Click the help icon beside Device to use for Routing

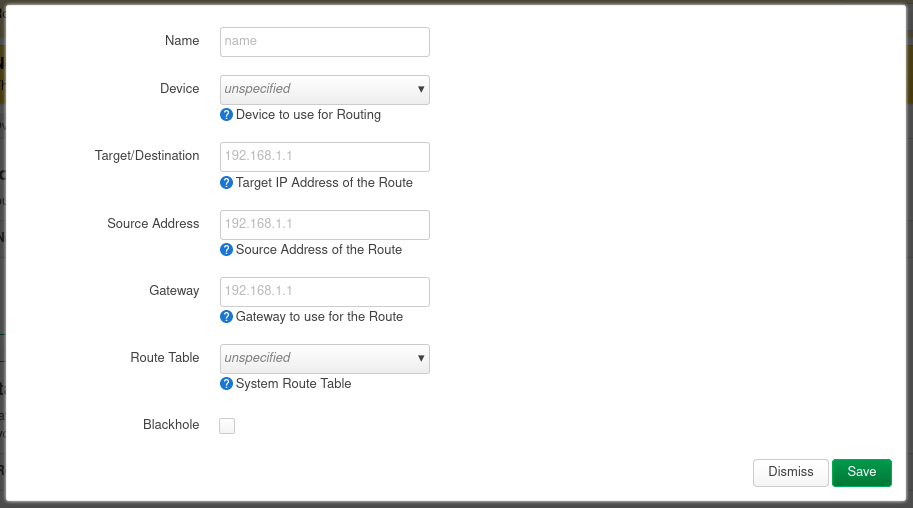point(227,115)
